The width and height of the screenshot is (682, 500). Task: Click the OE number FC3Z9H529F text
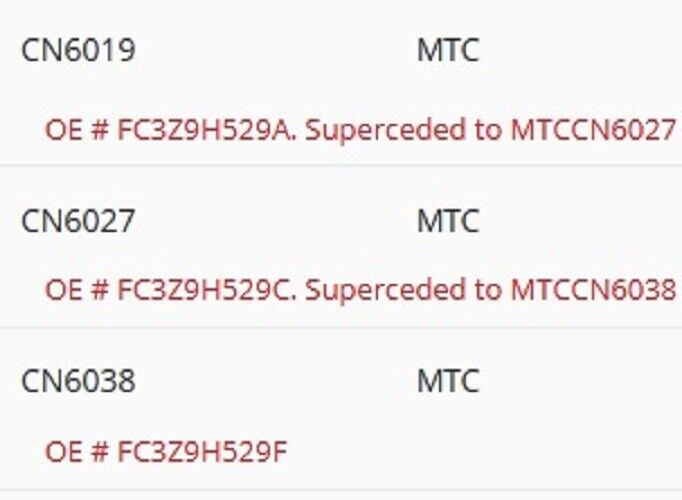point(203,451)
